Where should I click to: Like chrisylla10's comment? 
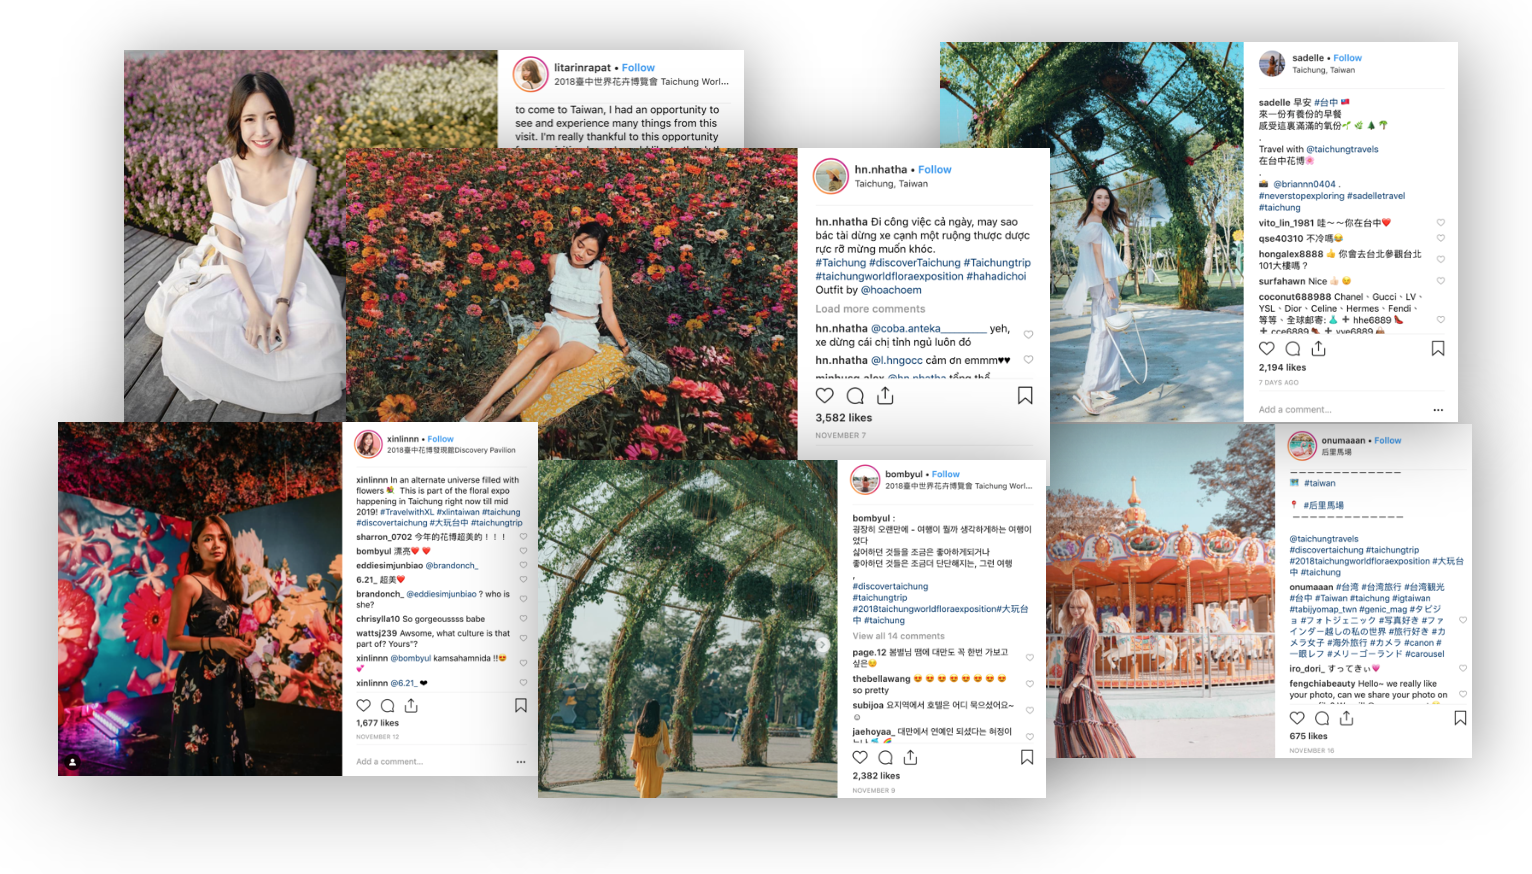(x=523, y=619)
